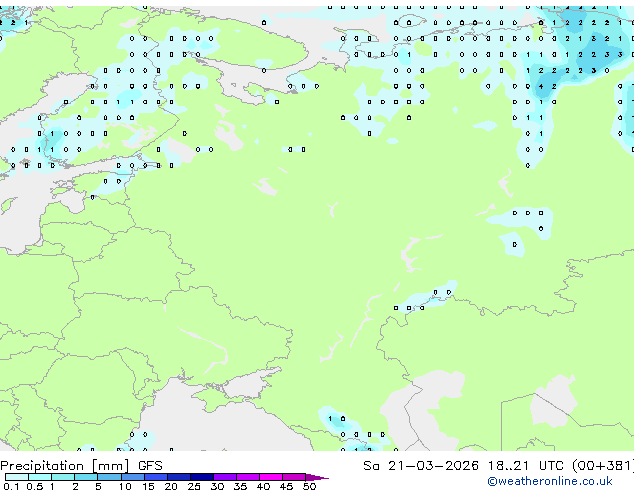Open the weatheronline.co.uk credit link

point(550,481)
